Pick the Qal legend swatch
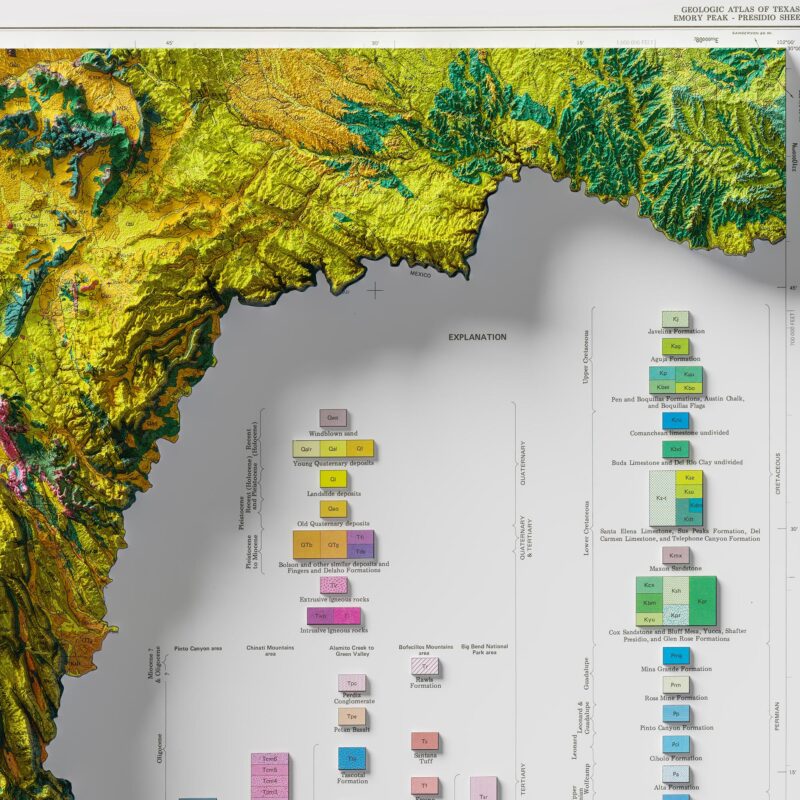 tap(333, 449)
